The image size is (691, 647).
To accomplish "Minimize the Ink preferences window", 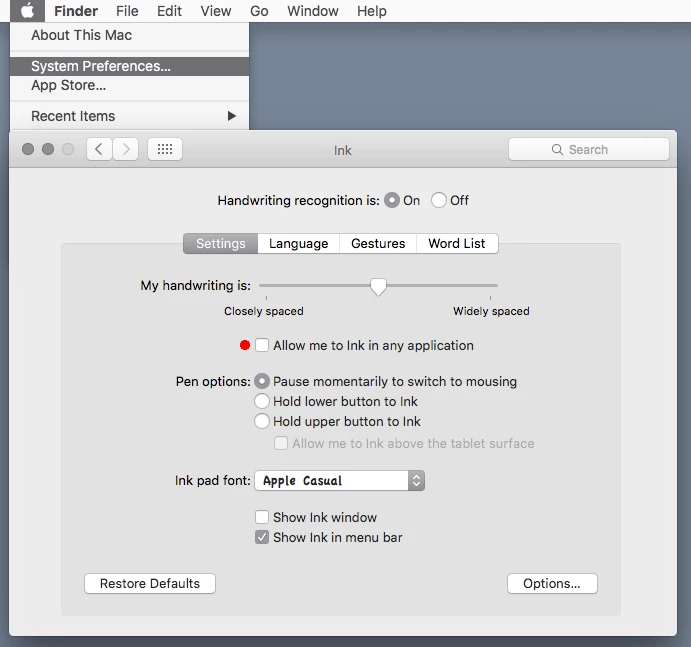I will 48,149.
